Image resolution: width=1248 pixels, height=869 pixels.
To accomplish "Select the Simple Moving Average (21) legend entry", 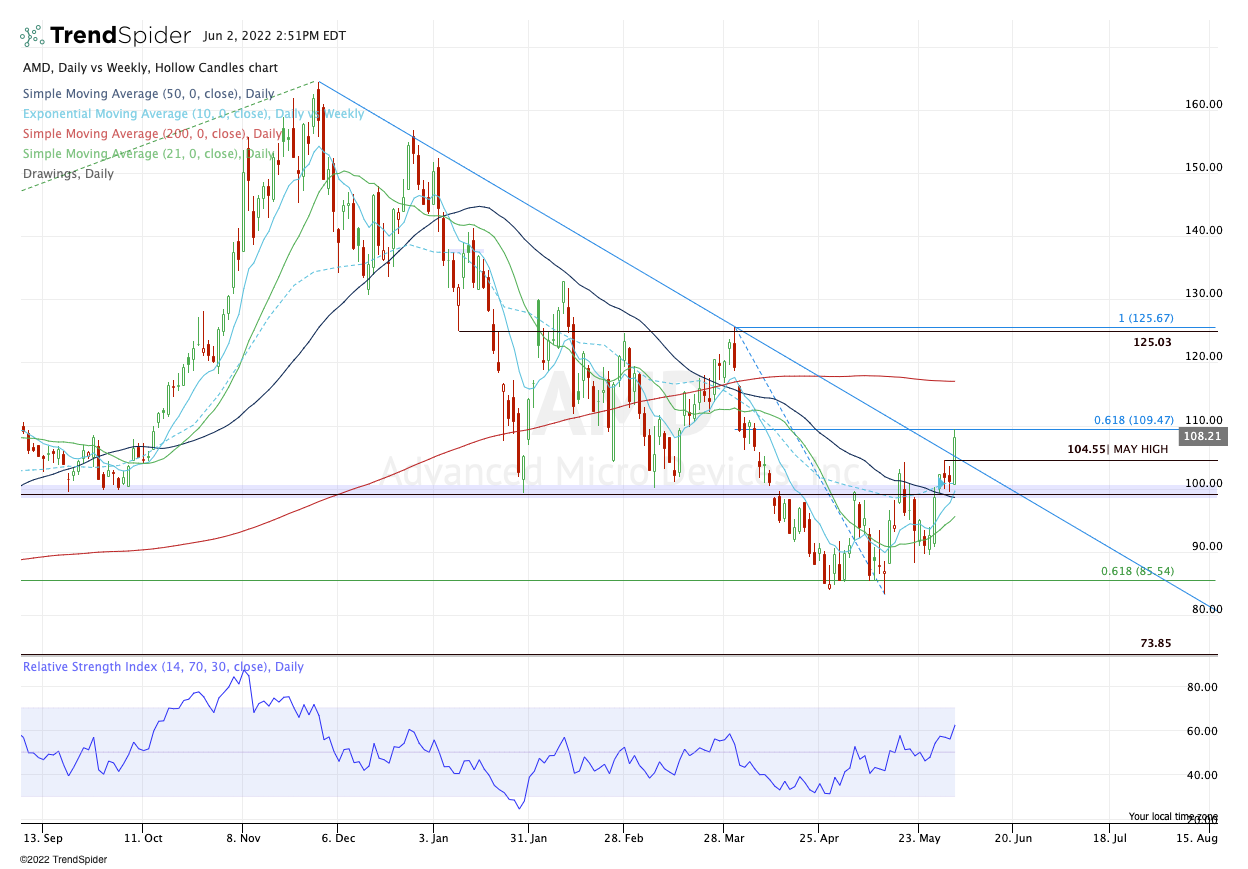I will (147, 153).
